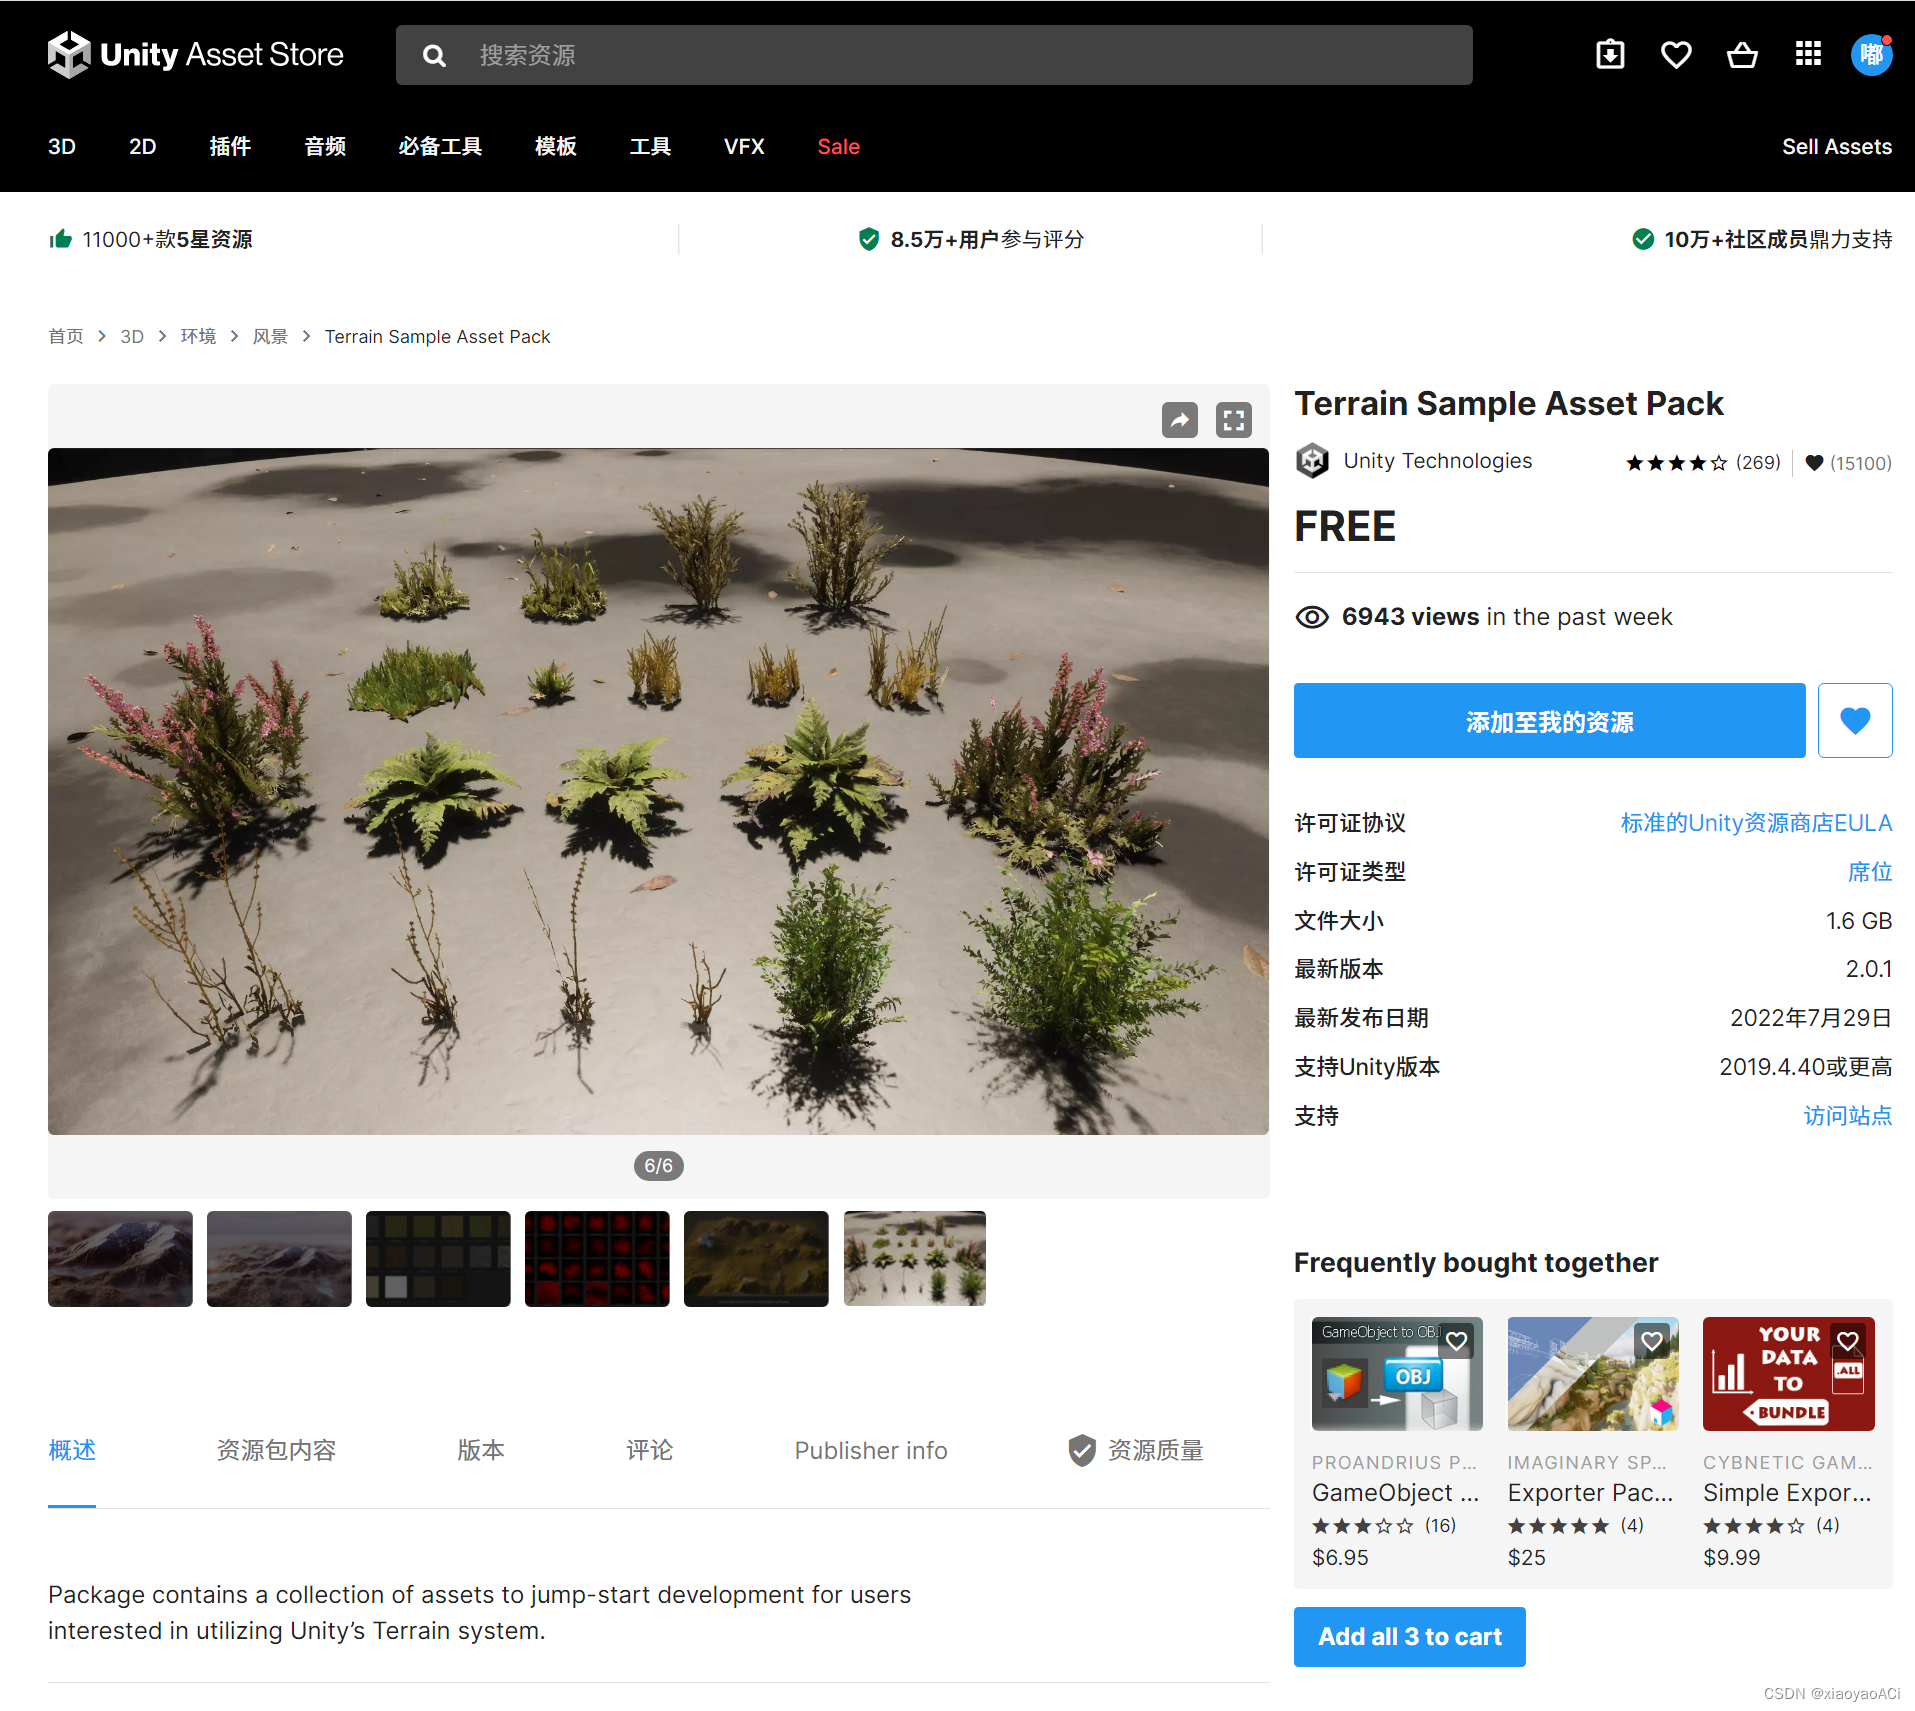Select the green terrain thumbnail
This screenshot has width=1915, height=1711.
756,1259
